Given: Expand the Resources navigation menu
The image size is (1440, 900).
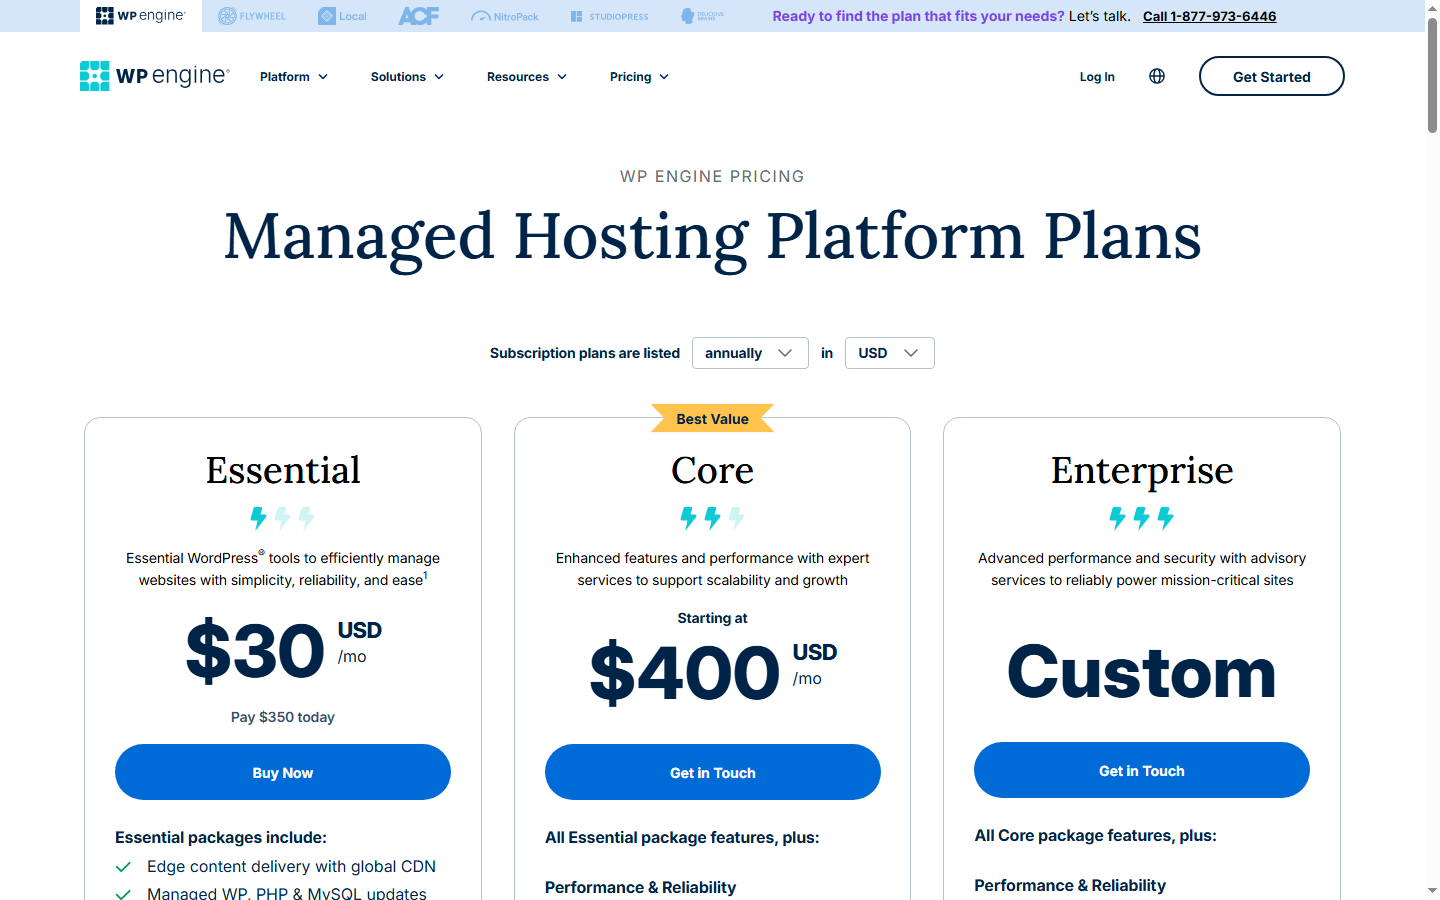Looking at the screenshot, I should click(x=527, y=76).
